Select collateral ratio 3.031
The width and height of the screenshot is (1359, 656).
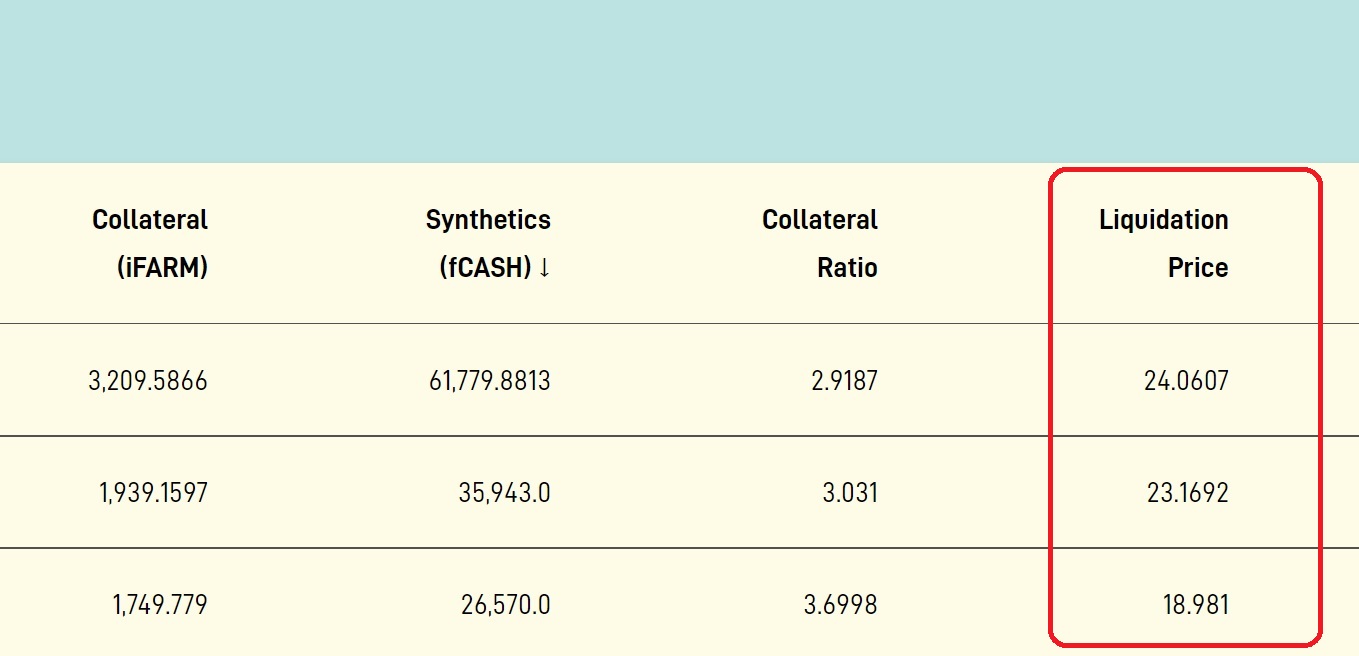pyautogui.click(x=852, y=493)
